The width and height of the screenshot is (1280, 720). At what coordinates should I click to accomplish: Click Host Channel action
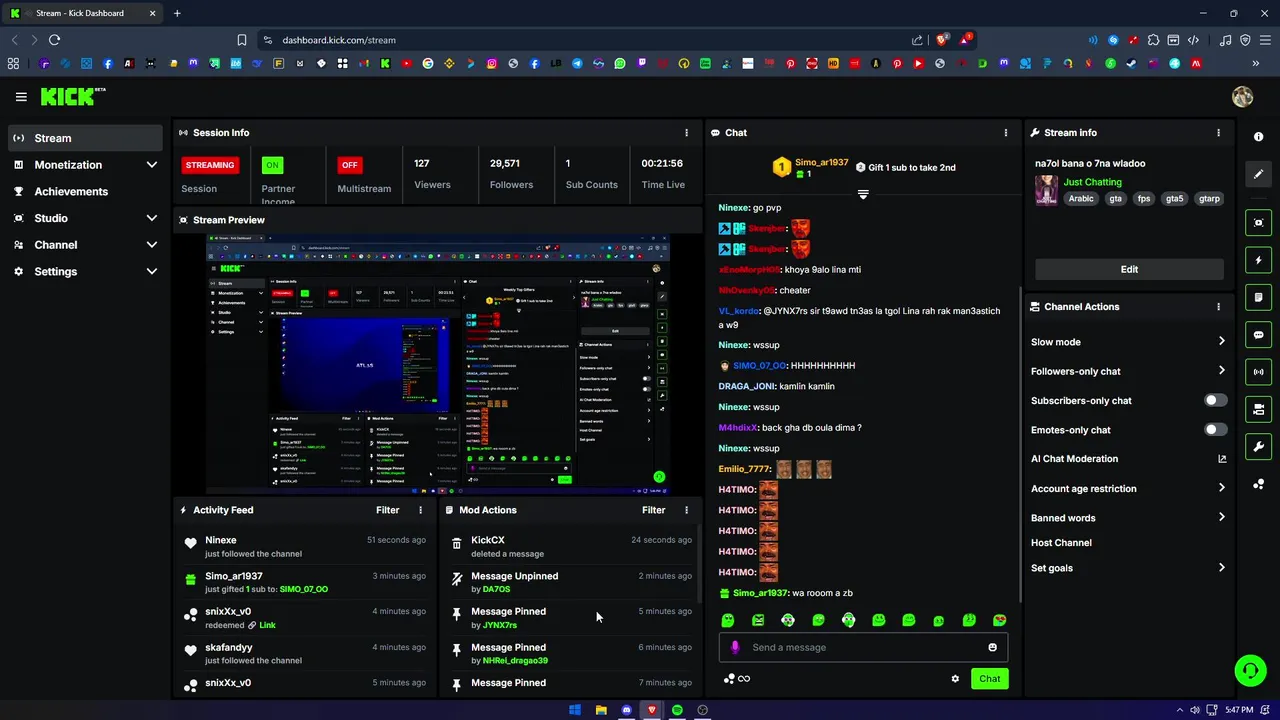(x=1061, y=543)
